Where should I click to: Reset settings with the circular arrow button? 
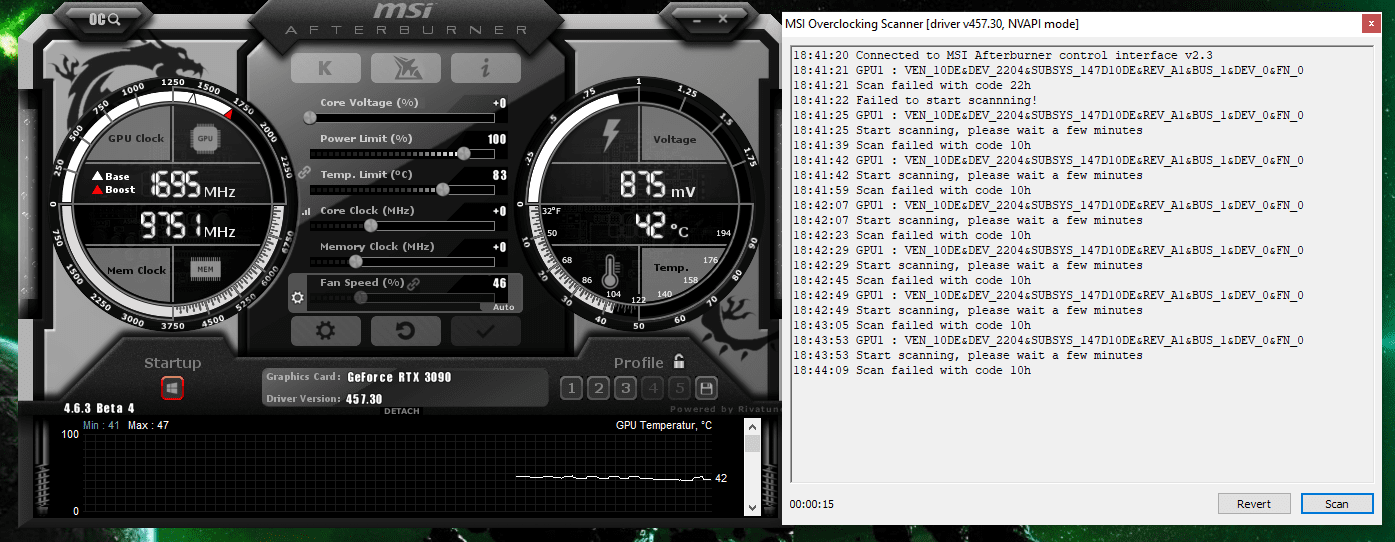pyautogui.click(x=405, y=331)
